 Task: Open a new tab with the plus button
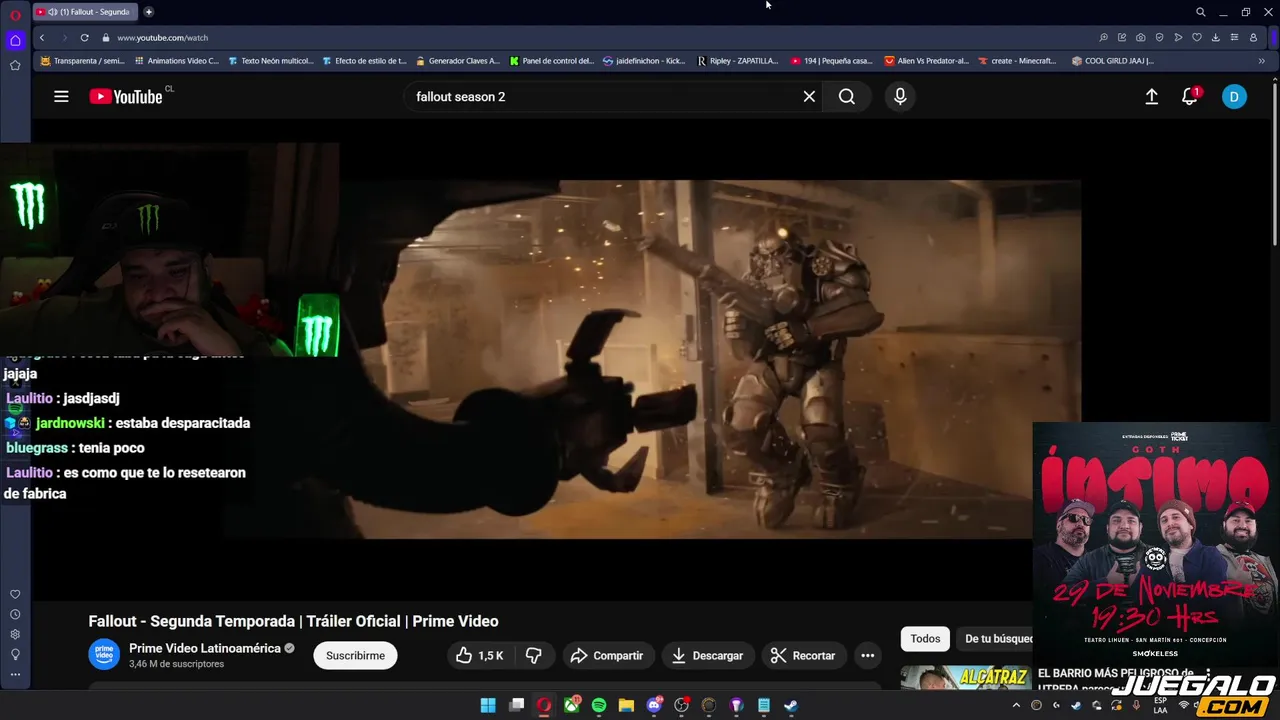(x=149, y=12)
